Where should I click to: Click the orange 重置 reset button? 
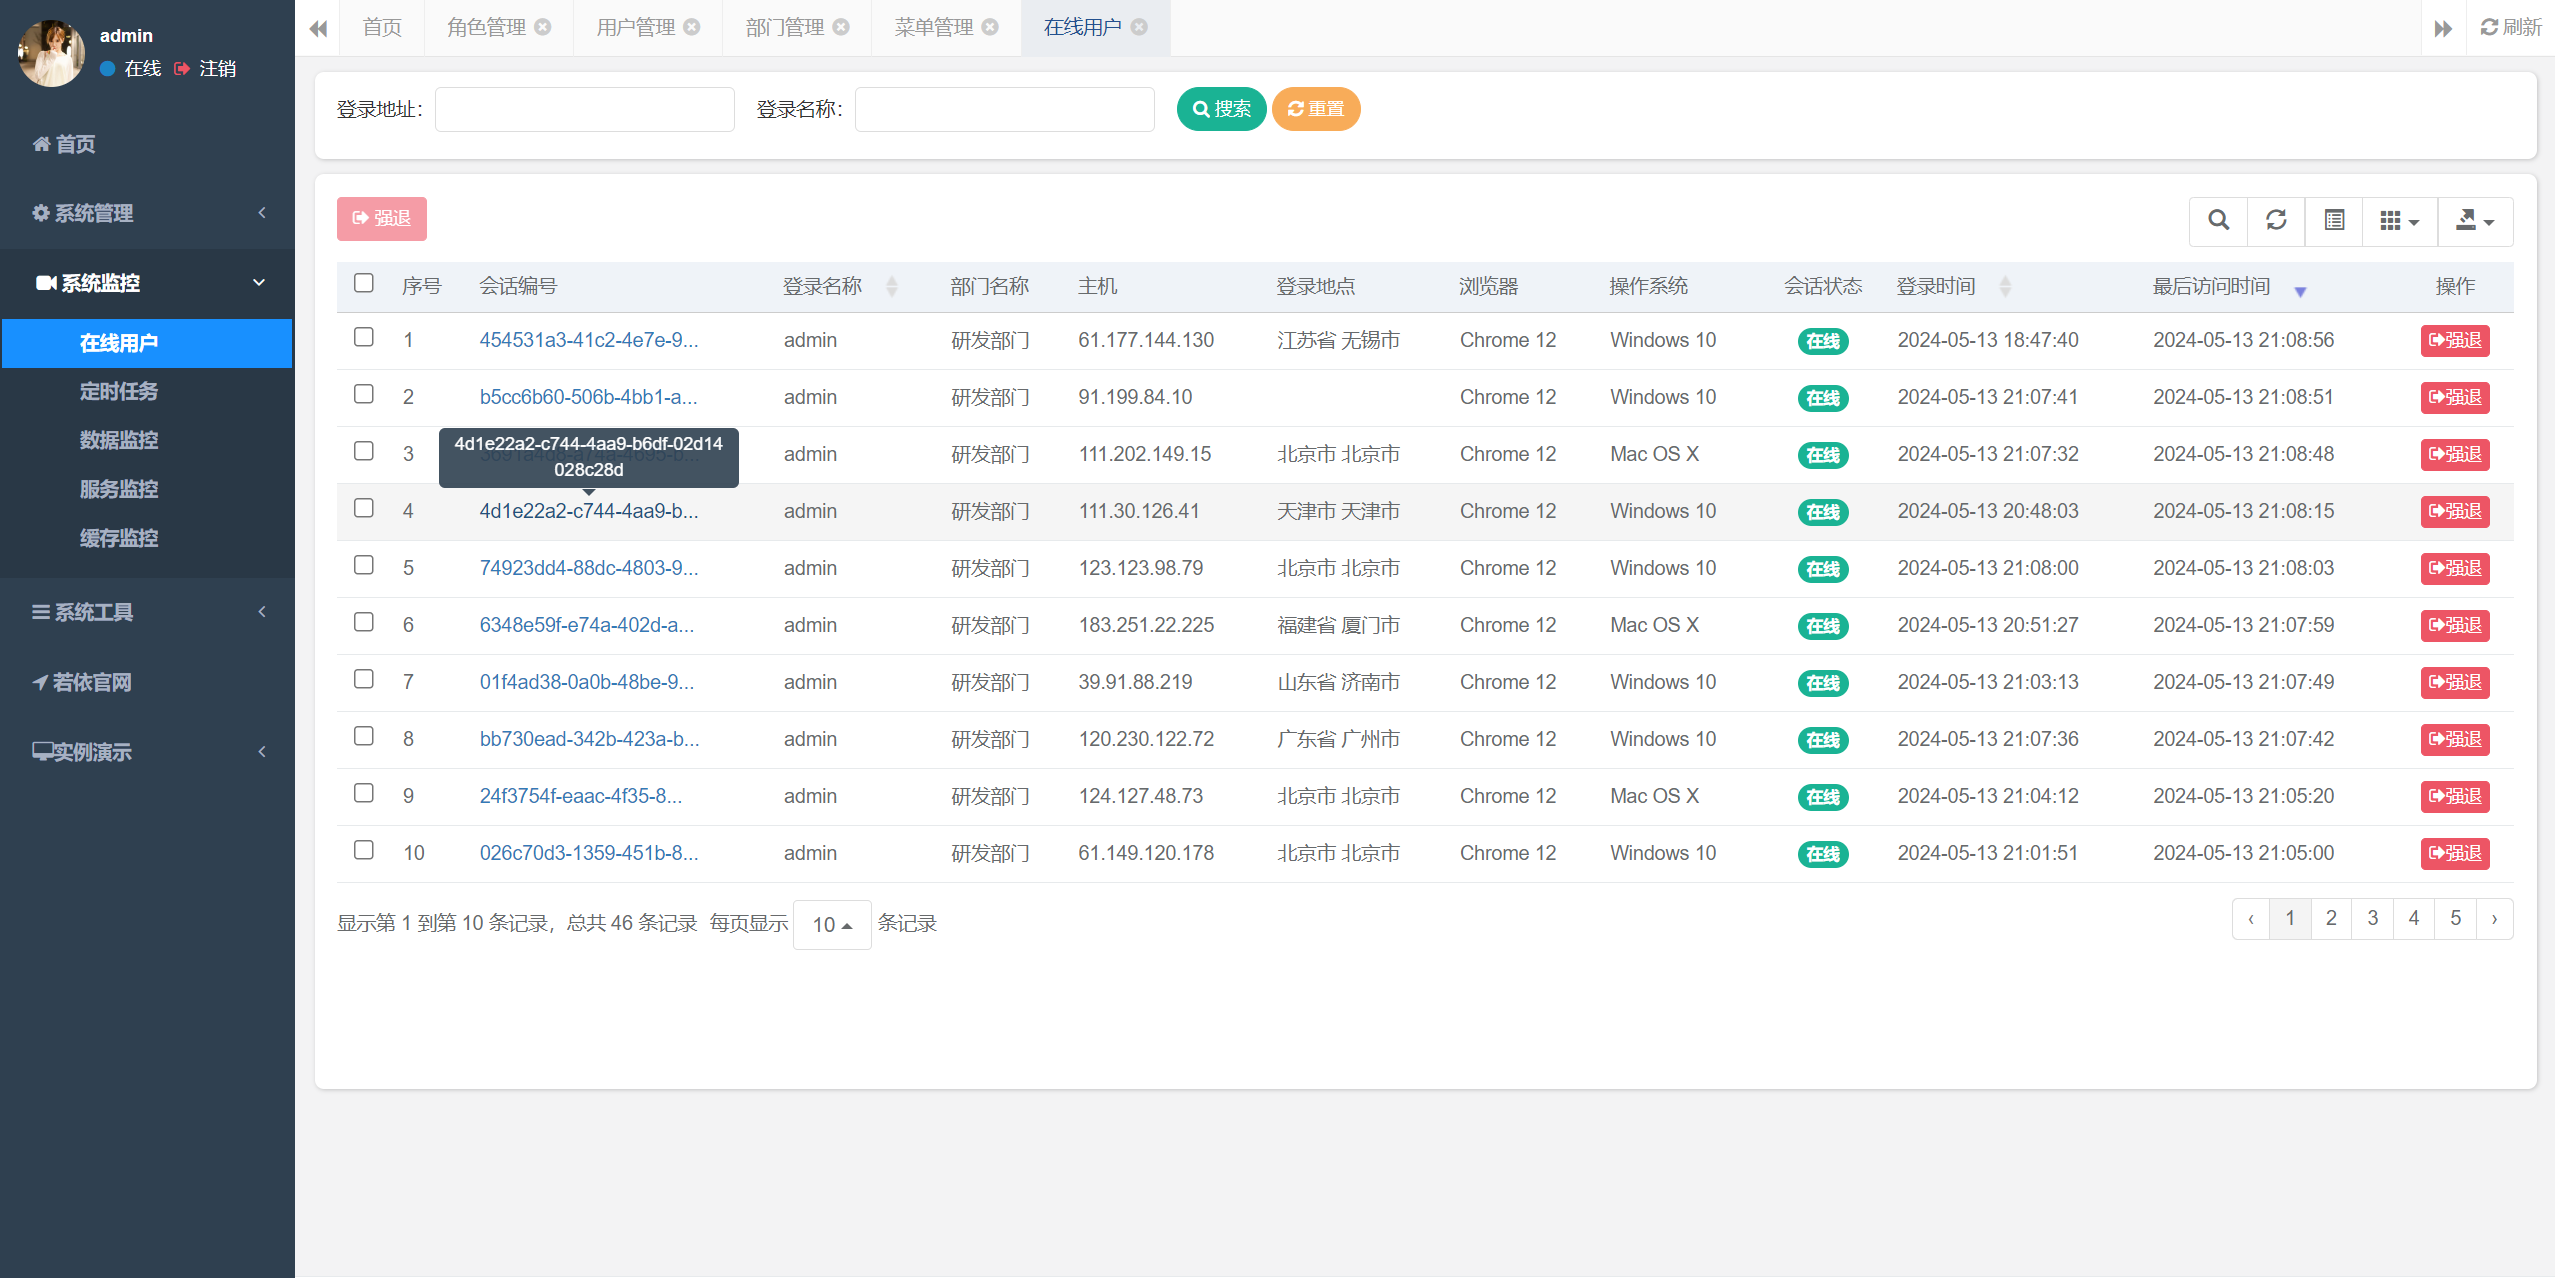pos(1315,109)
